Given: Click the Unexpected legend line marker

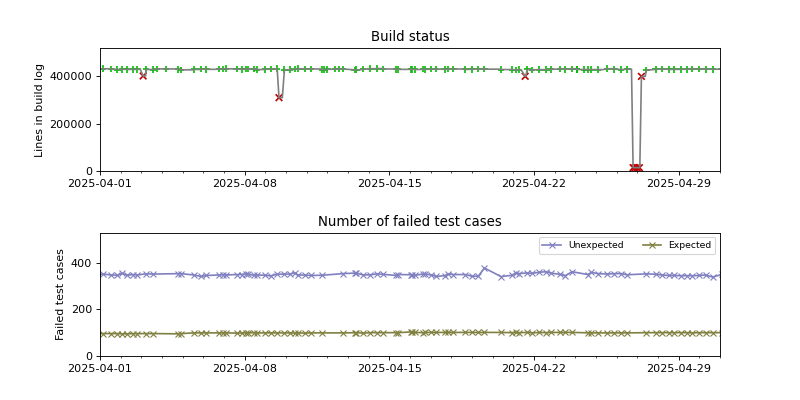Looking at the screenshot, I should [x=553, y=245].
